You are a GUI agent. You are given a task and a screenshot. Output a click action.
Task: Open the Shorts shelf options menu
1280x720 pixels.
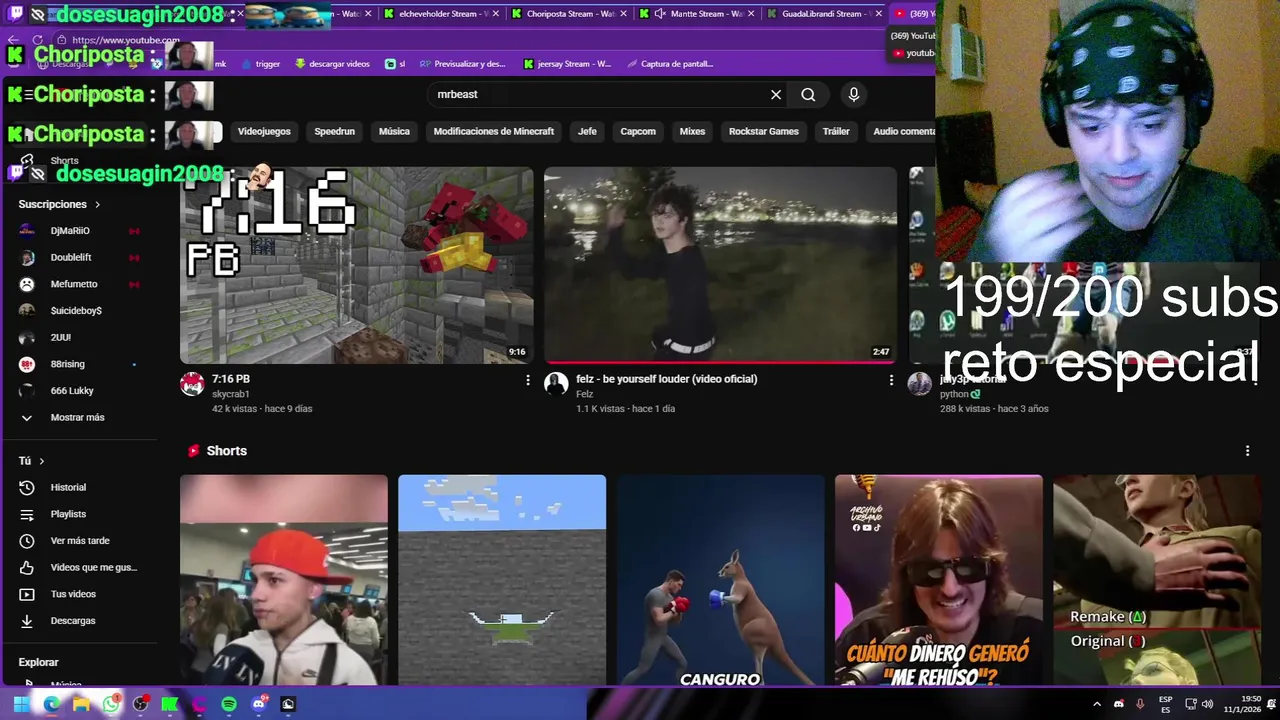click(1247, 451)
